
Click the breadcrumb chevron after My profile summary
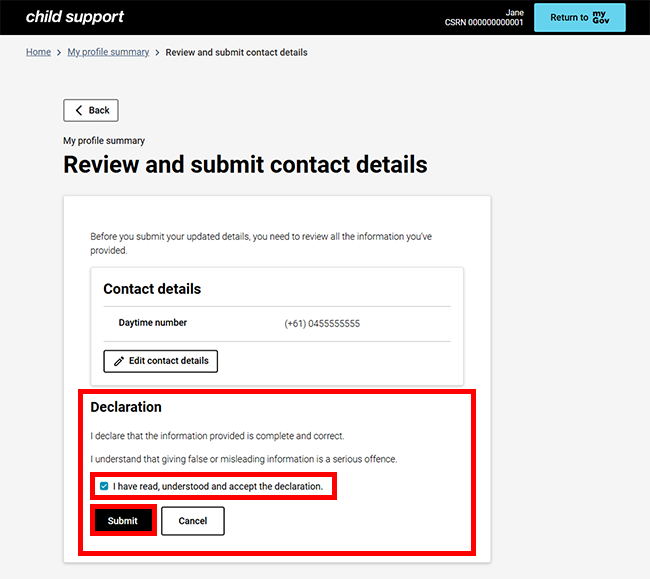[x=157, y=52]
